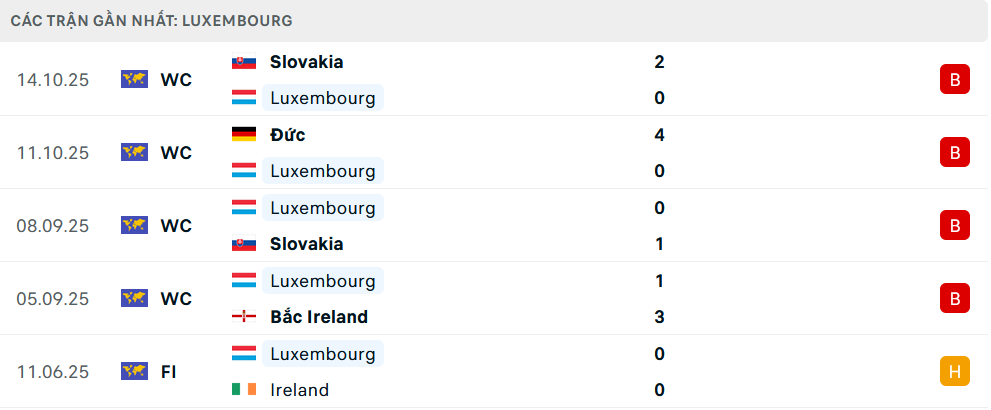The height and width of the screenshot is (410, 991).
Task: Click the world map icon for 14.10.25 match
Action: pyautogui.click(x=134, y=80)
